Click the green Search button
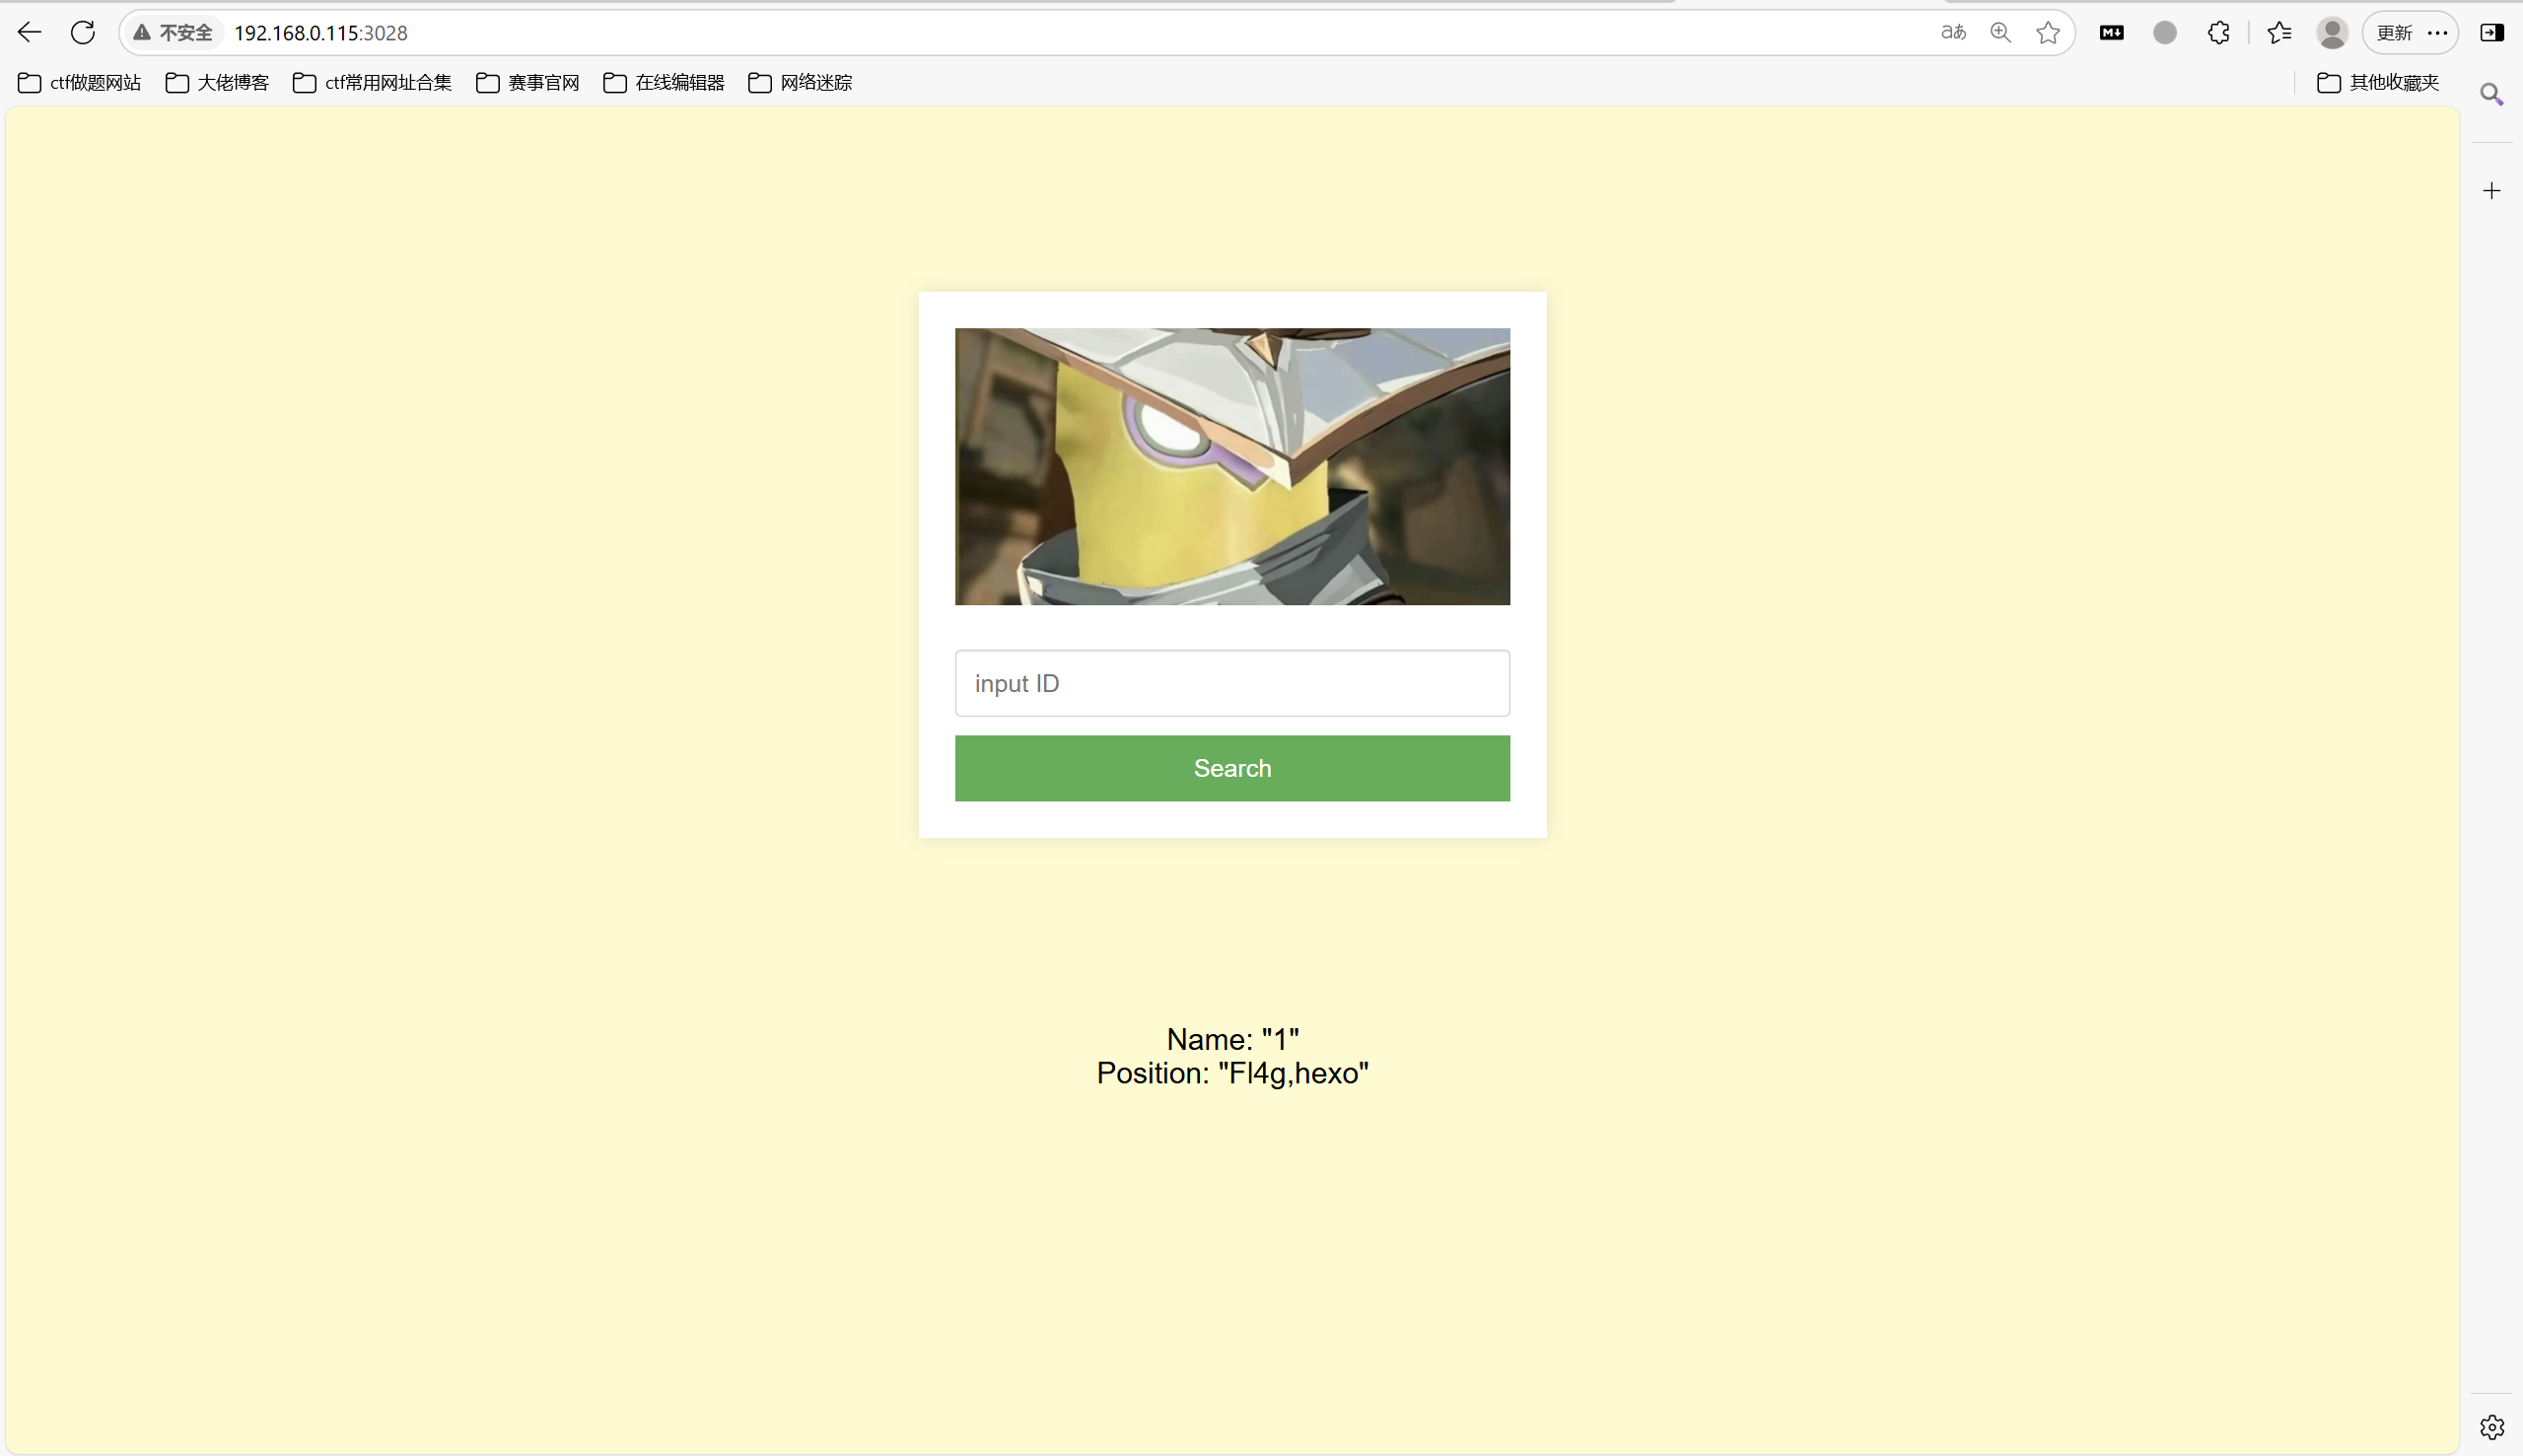The width and height of the screenshot is (2523, 1456). click(1232, 768)
